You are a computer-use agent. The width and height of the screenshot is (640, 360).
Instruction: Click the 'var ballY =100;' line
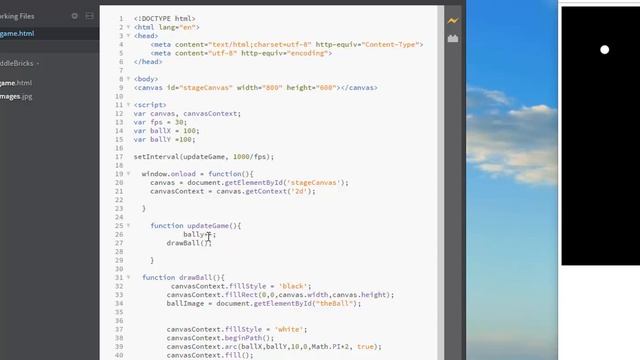click(x=164, y=140)
